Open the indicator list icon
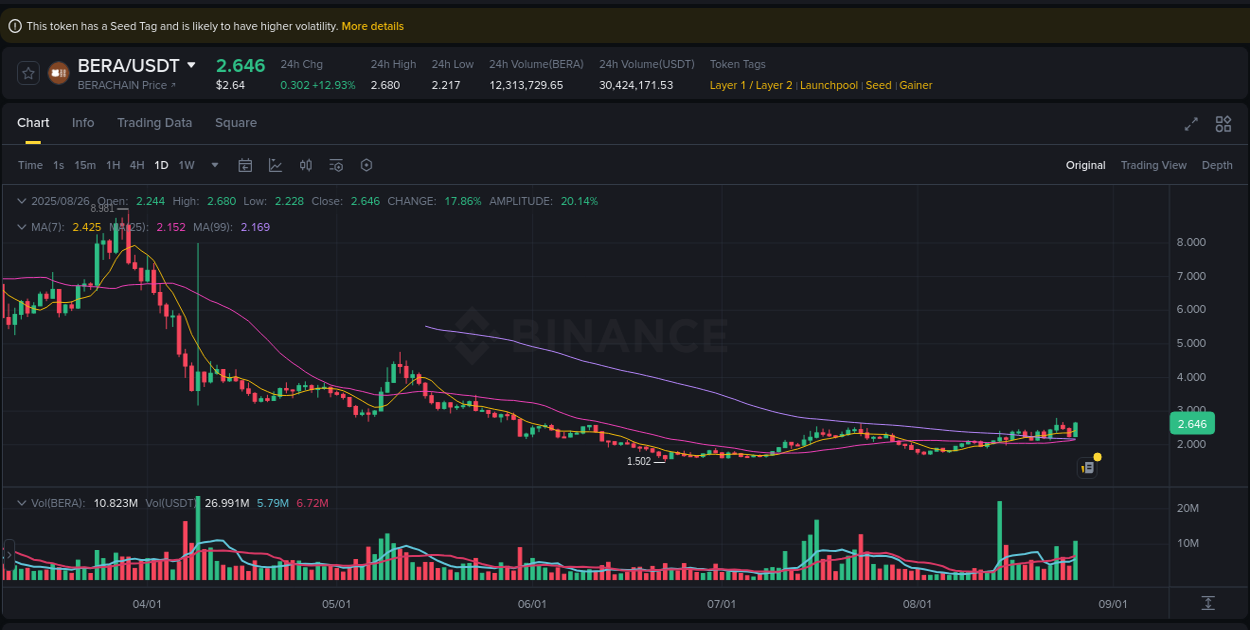Screen dimensions: 1250x630 point(336,165)
